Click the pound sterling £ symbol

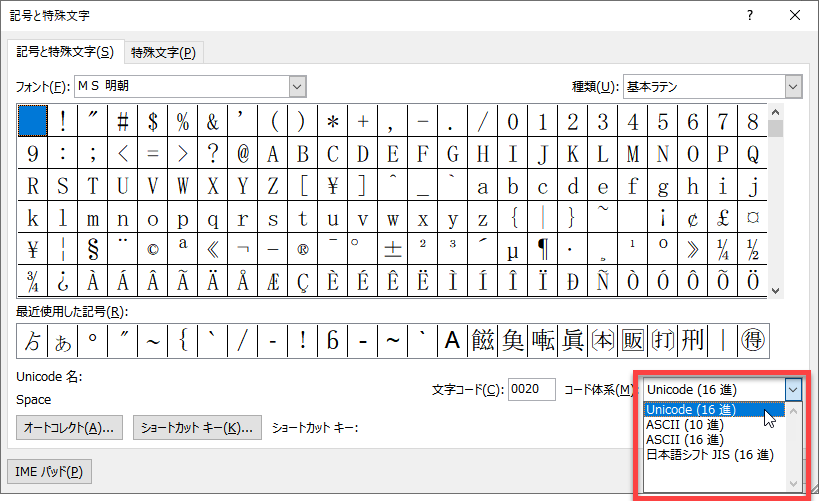pos(723,217)
